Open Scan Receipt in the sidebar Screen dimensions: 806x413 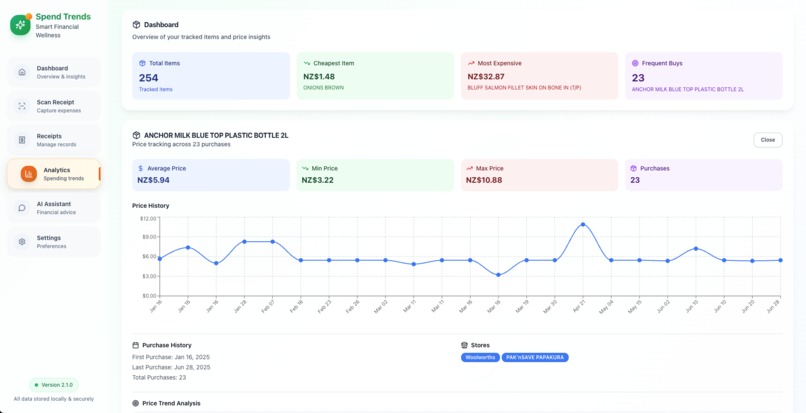pyautogui.click(x=54, y=106)
